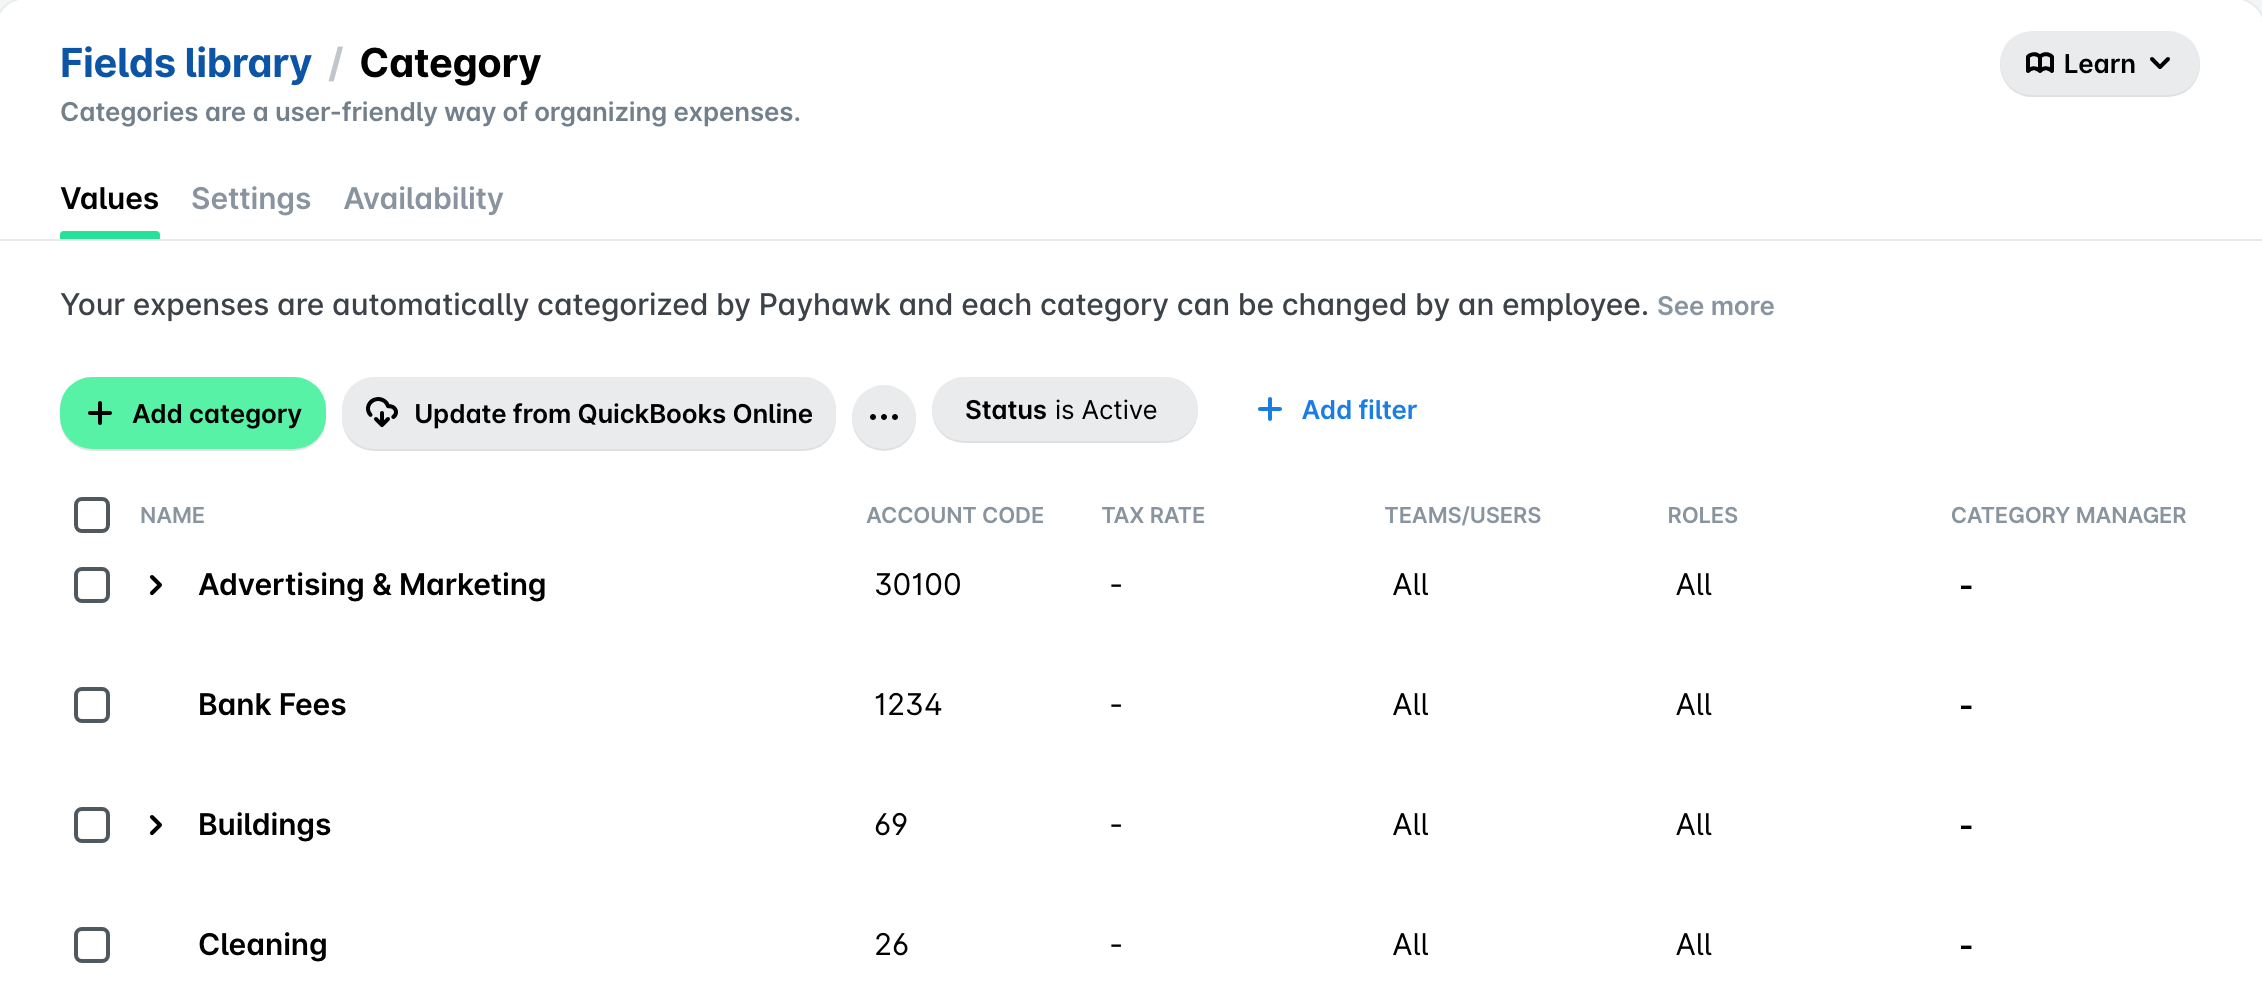
Task: Open the Advertising & Marketing category name
Action: pyautogui.click(x=372, y=585)
